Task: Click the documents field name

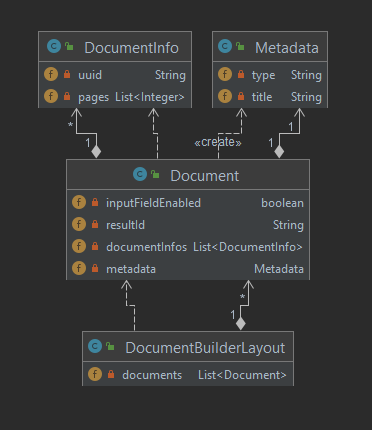Action: [x=152, y=375]
